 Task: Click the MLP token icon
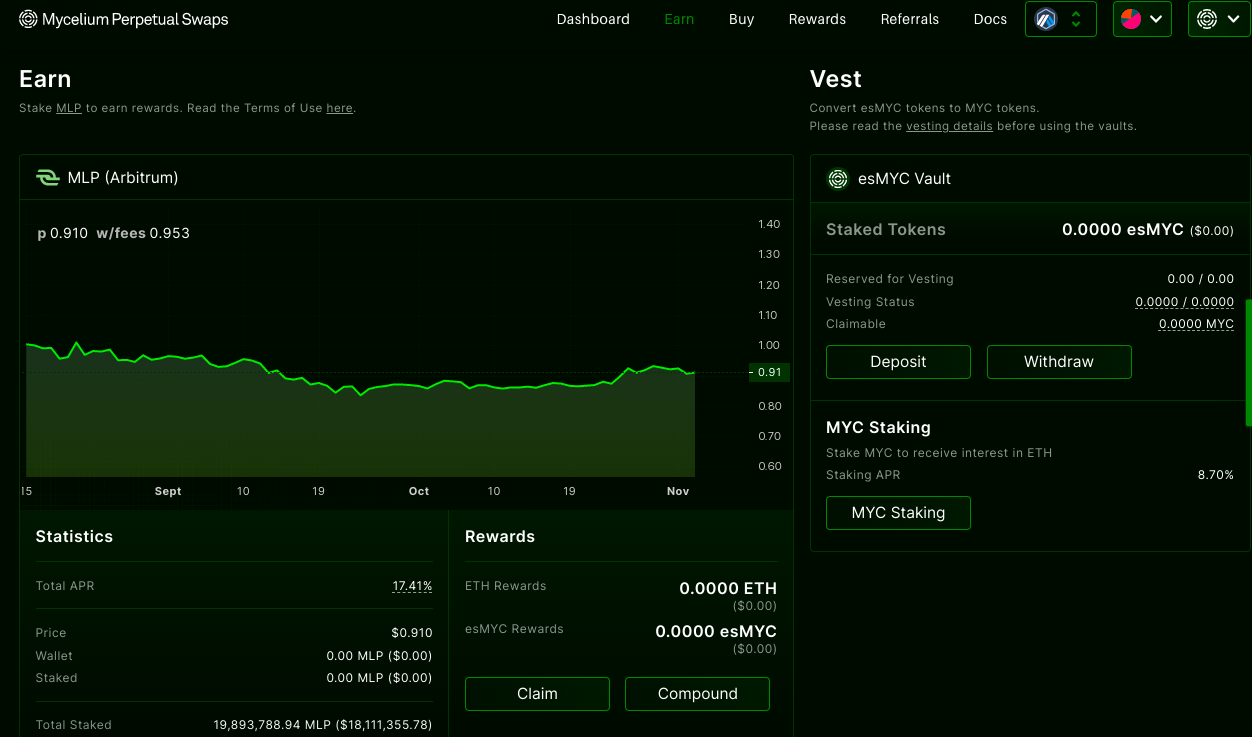pyautogui.click(x=48, y=178)
